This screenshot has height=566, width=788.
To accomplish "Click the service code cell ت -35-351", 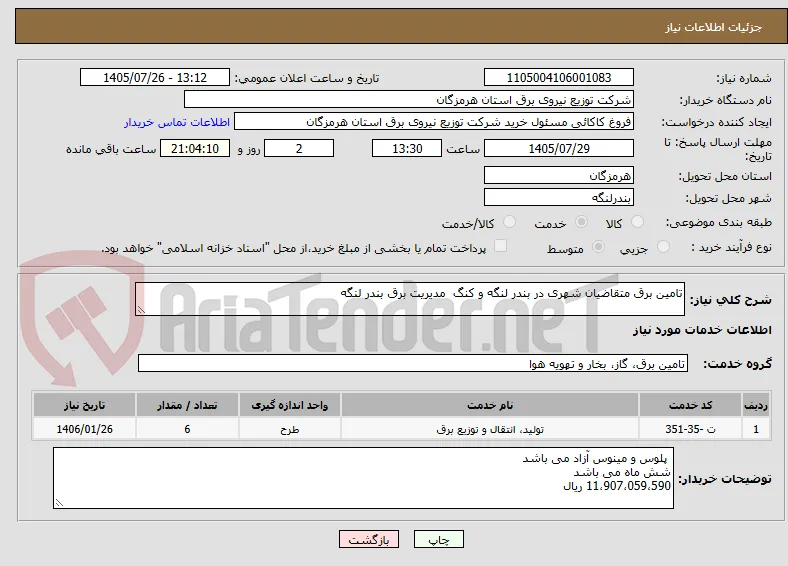I will tap(691, 429).
